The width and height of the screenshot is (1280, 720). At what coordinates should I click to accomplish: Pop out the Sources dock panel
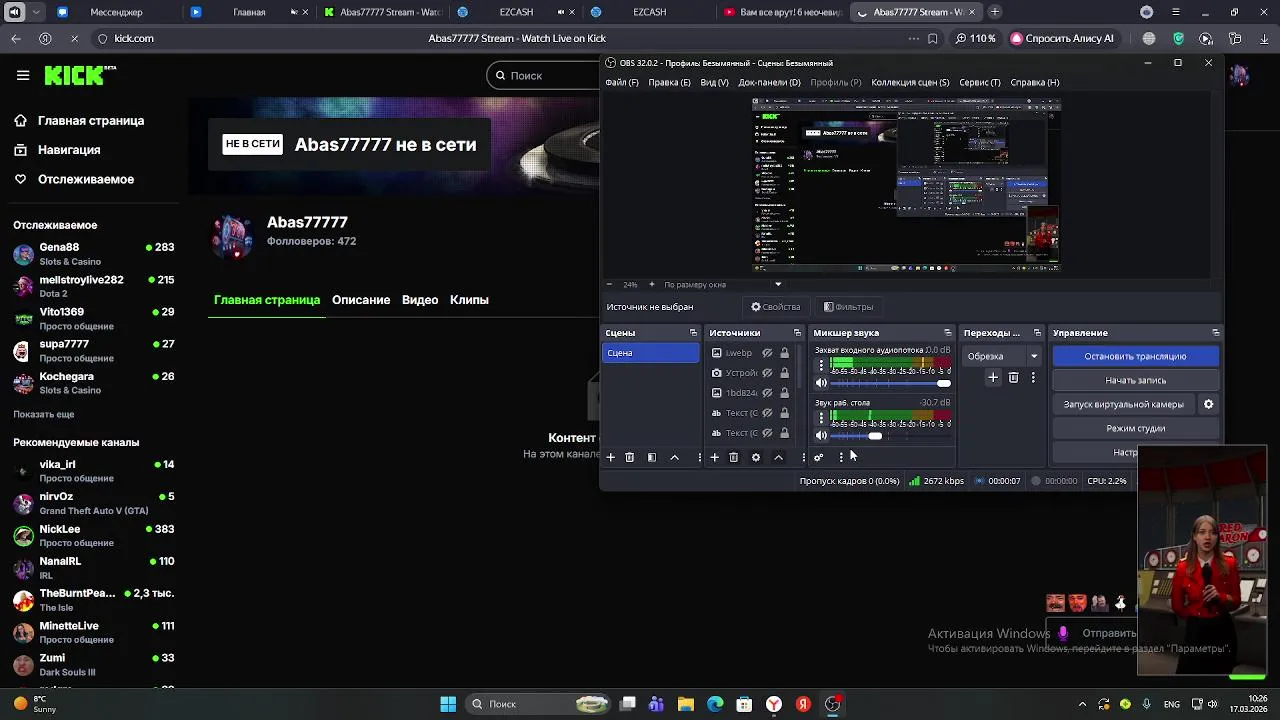pyautogui.click(x=797, y=333)
